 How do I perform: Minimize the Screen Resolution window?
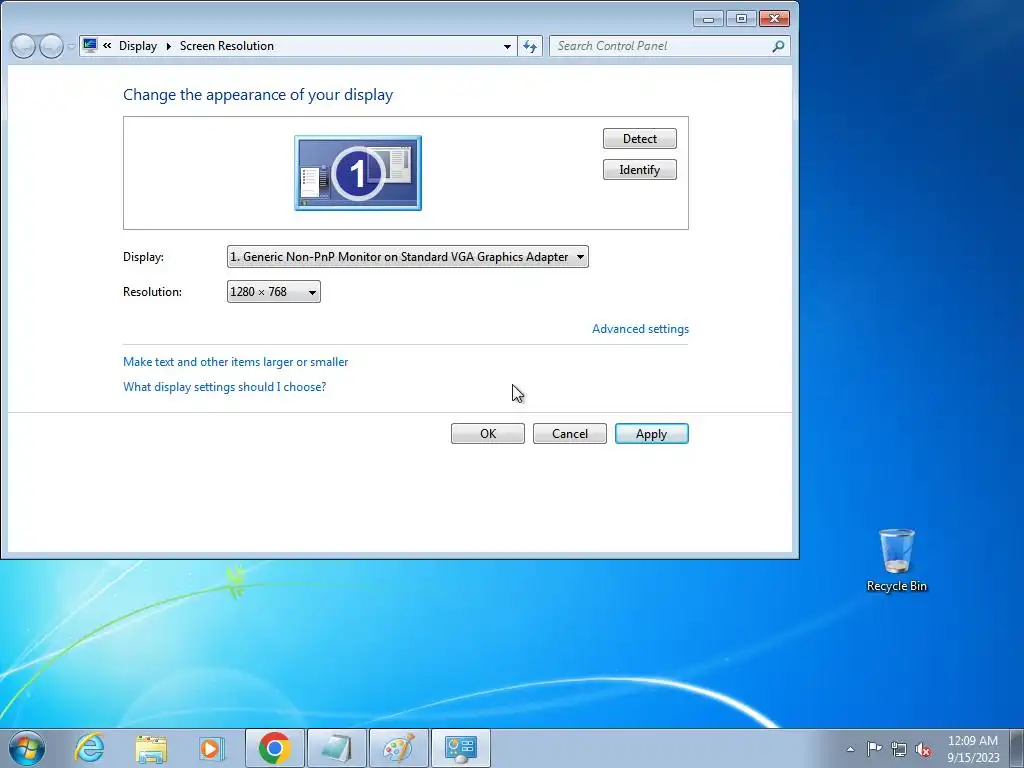(709, 19)
